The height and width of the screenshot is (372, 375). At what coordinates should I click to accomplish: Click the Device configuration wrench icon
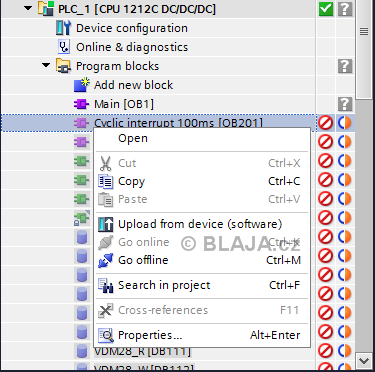pos(63,28)
